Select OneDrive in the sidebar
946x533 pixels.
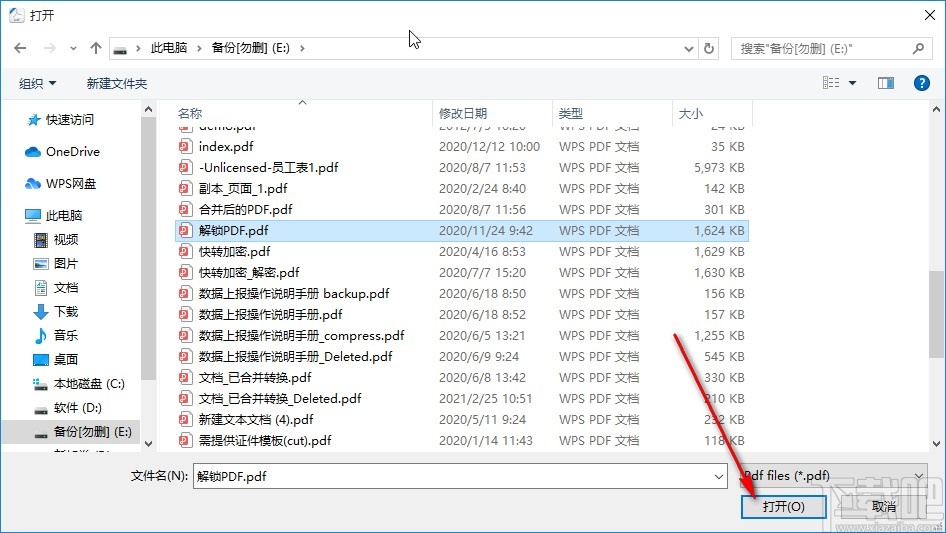(x=62, y=152)
